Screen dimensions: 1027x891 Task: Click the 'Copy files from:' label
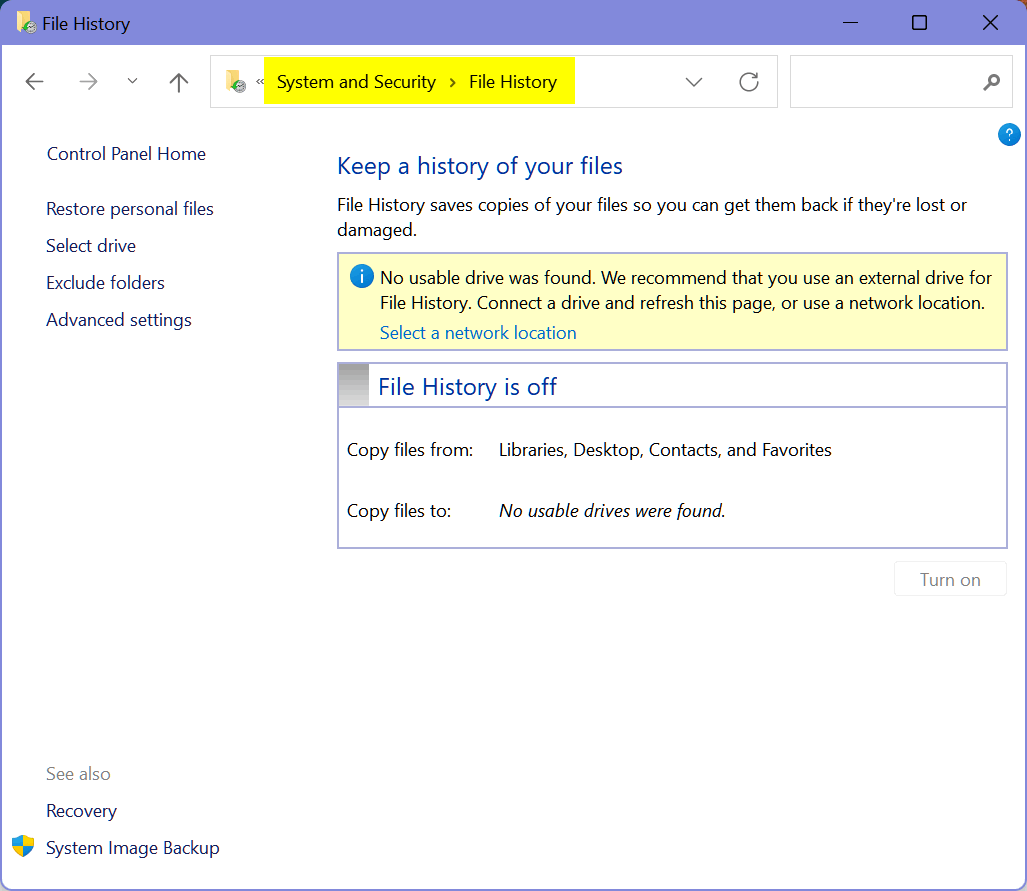coord(410,450)
